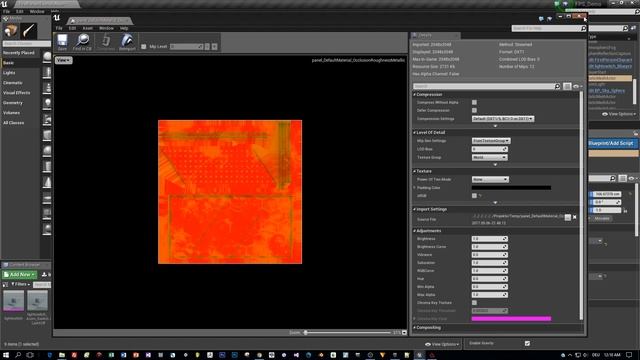Enable Defer Compression checkbox

[x=474, y=110]
